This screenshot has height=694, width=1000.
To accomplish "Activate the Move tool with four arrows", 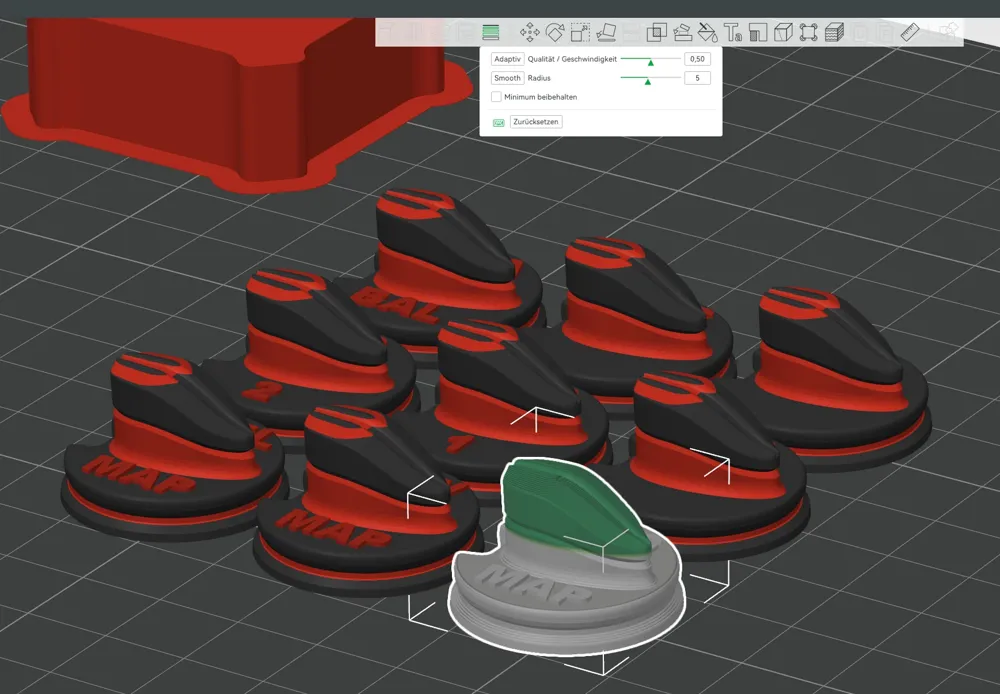I will coord(529,32).
